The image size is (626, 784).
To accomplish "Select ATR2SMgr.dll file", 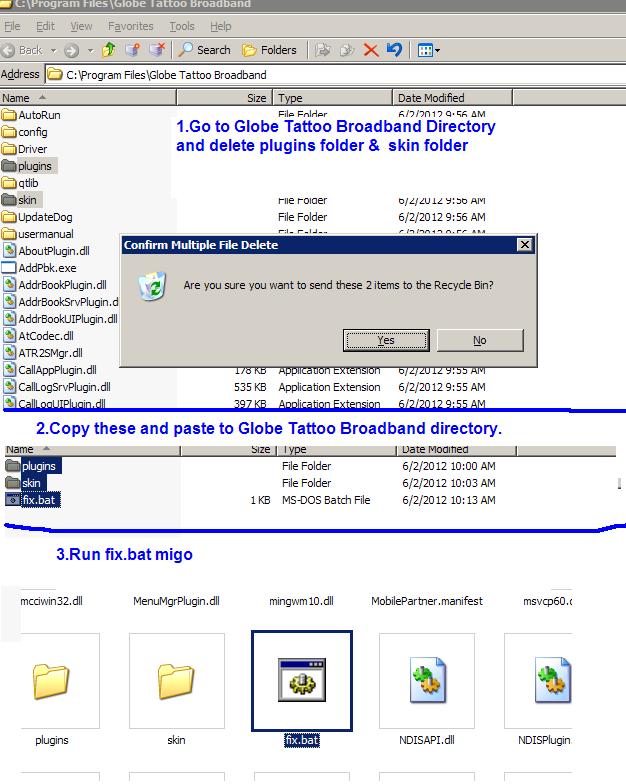I will (x=43, y=353).
